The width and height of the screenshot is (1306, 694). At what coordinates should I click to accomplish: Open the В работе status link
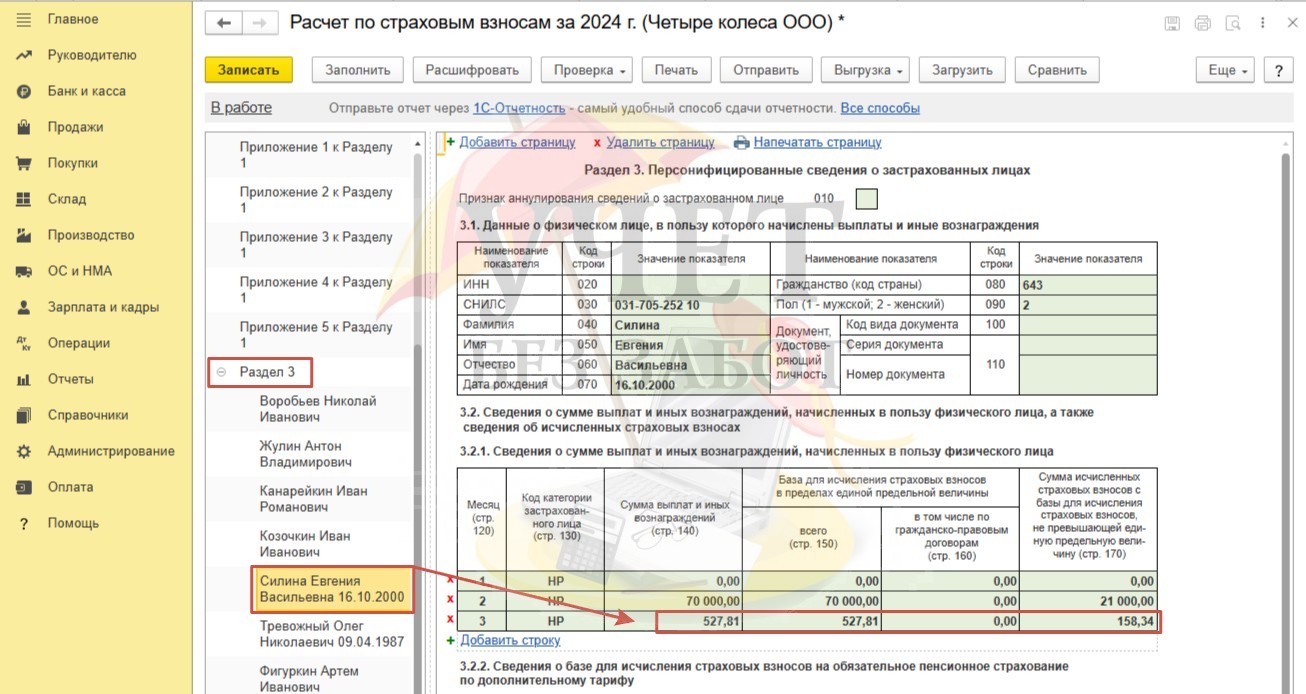[241, 108]
